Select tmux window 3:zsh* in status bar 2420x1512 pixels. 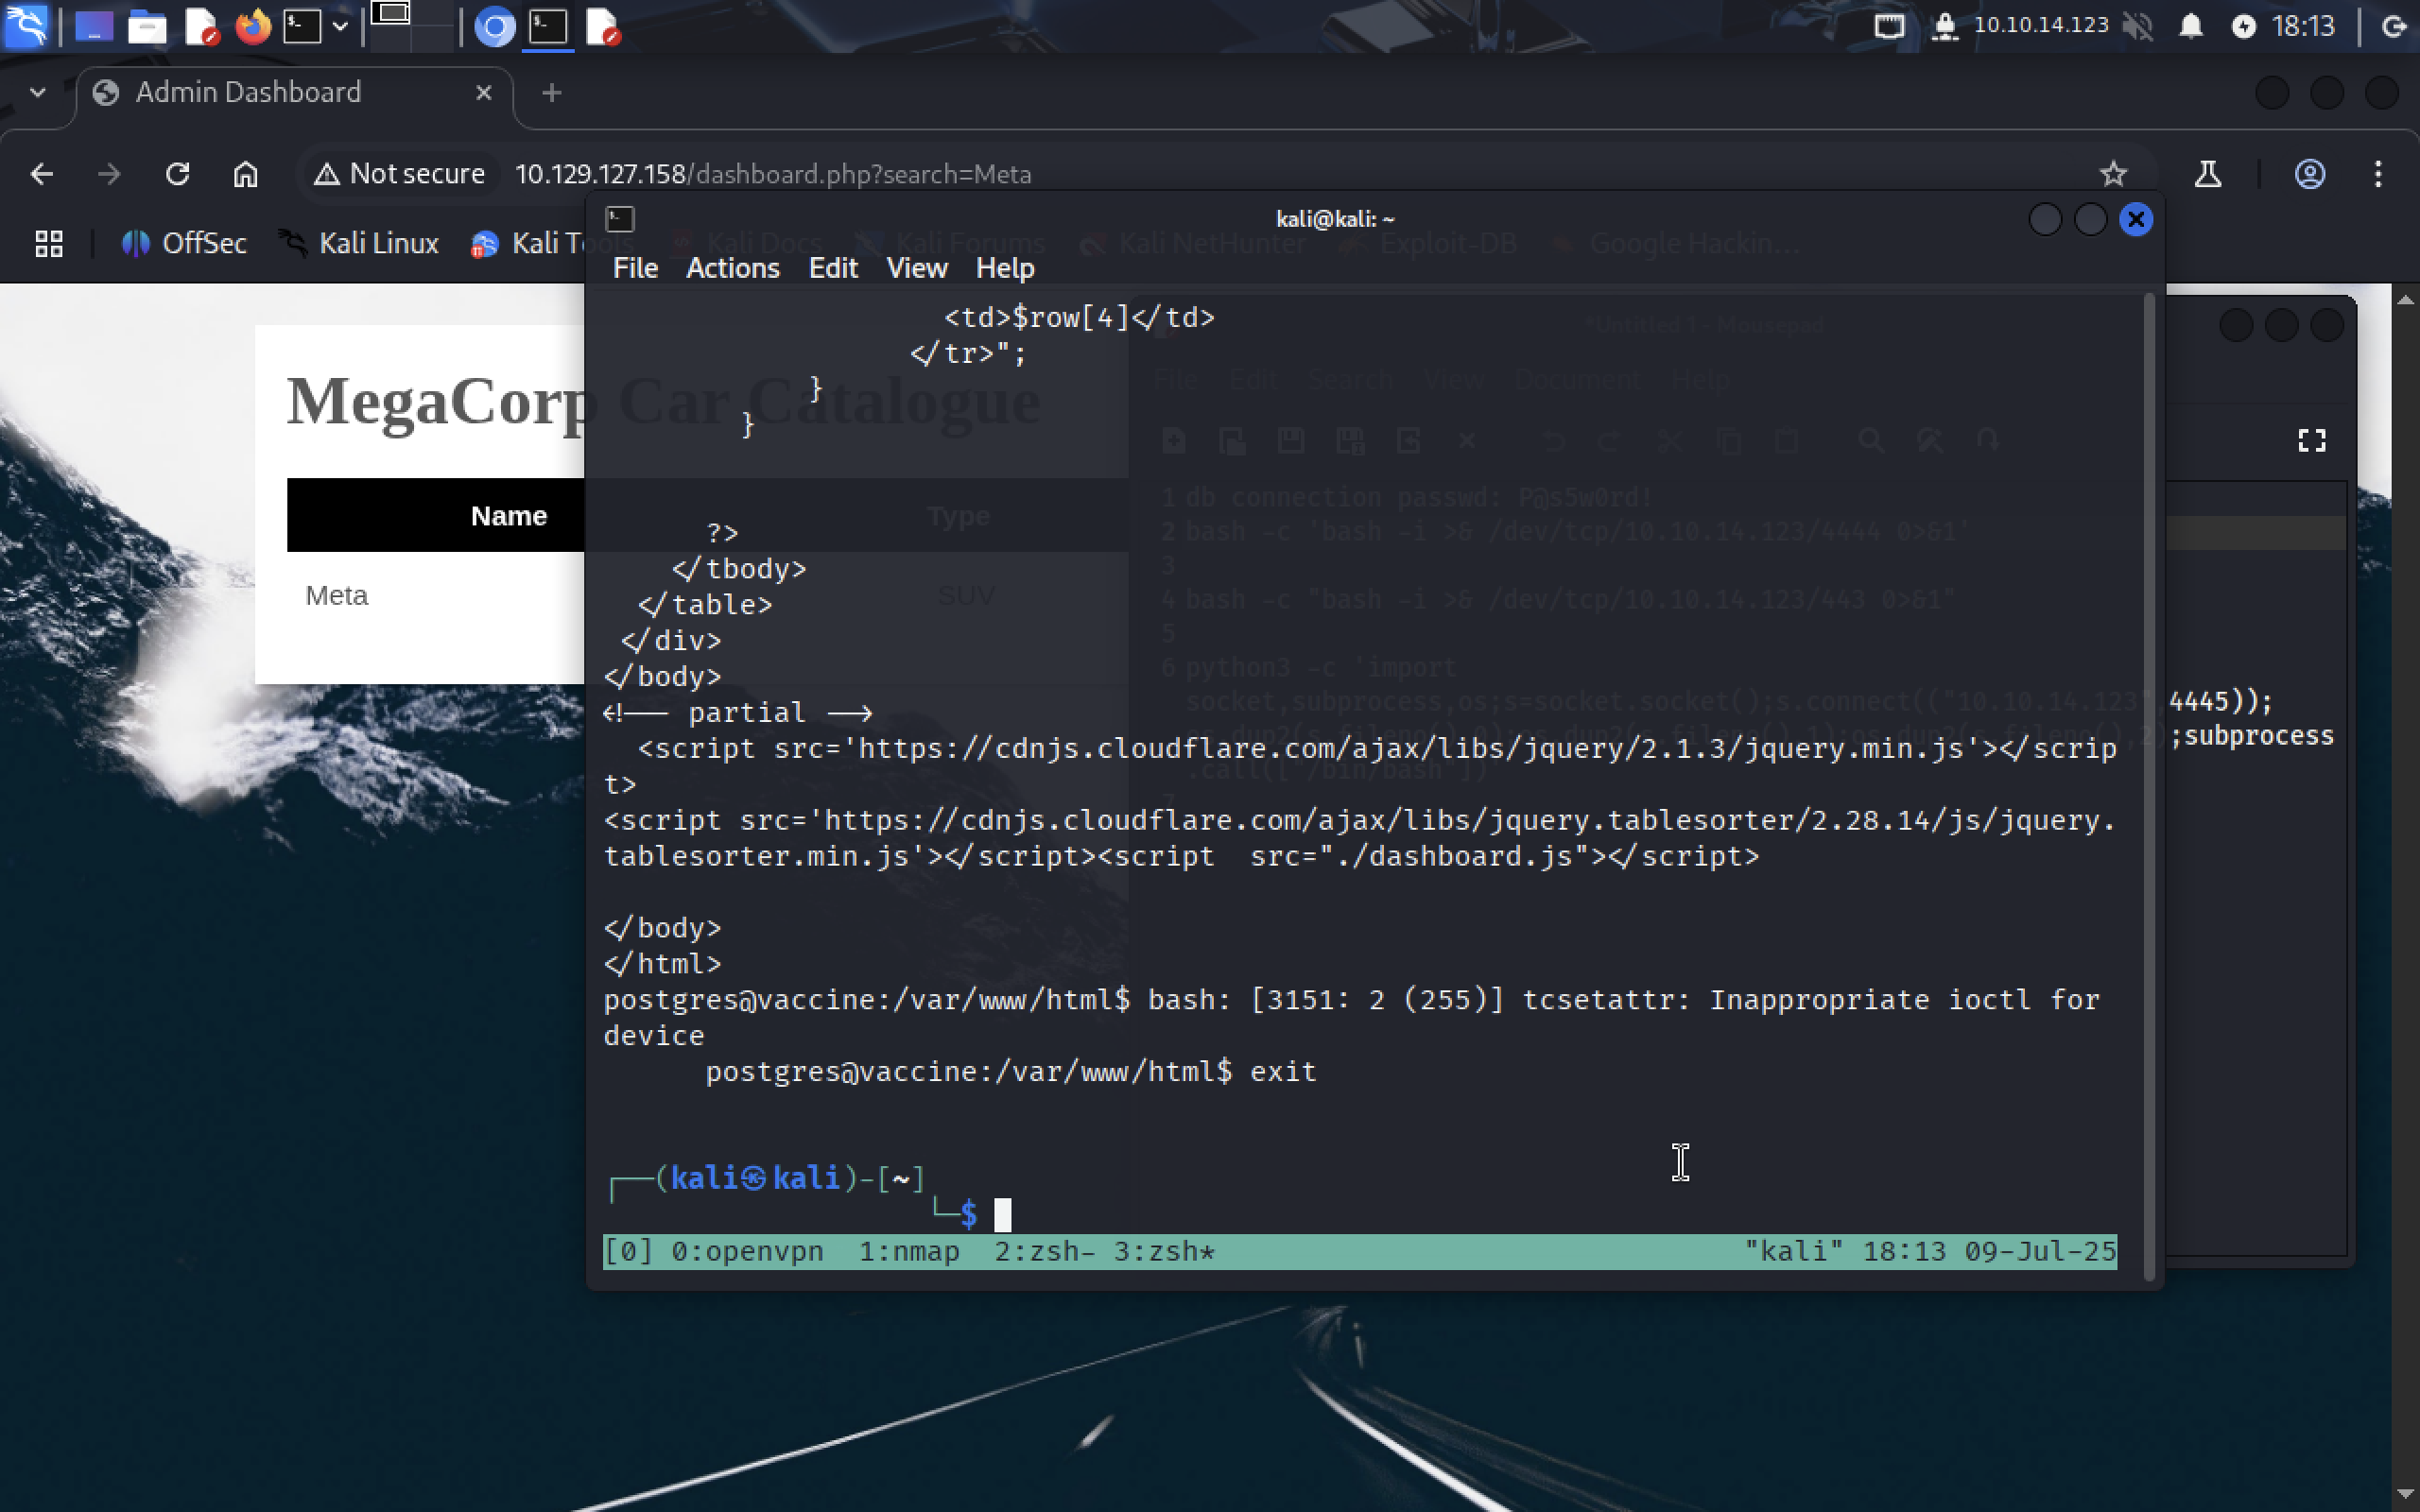point(1164,1251)
